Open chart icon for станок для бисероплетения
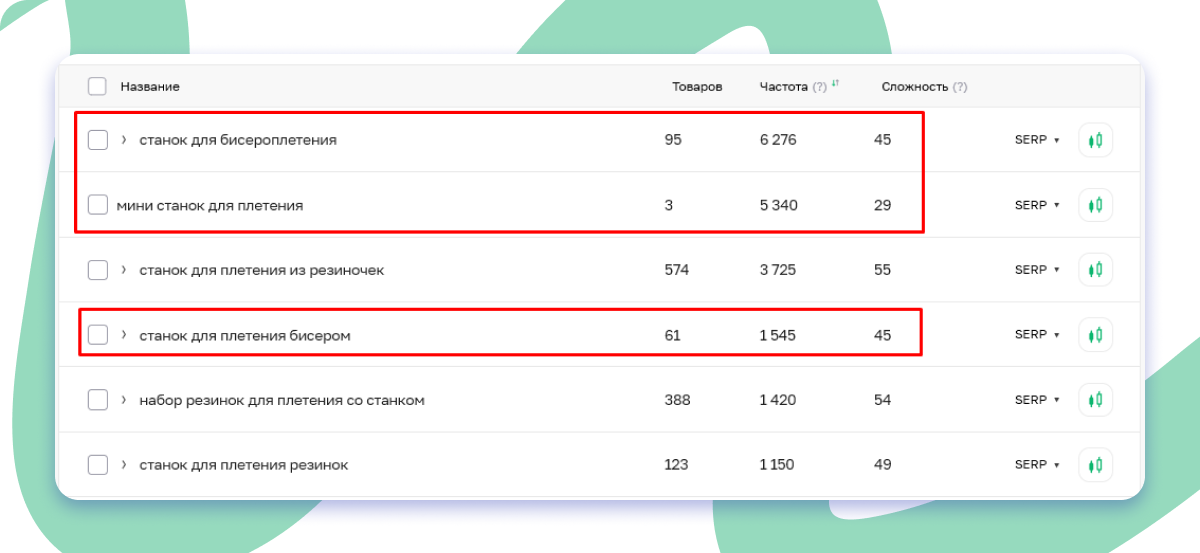 (x=1095, y=140)
